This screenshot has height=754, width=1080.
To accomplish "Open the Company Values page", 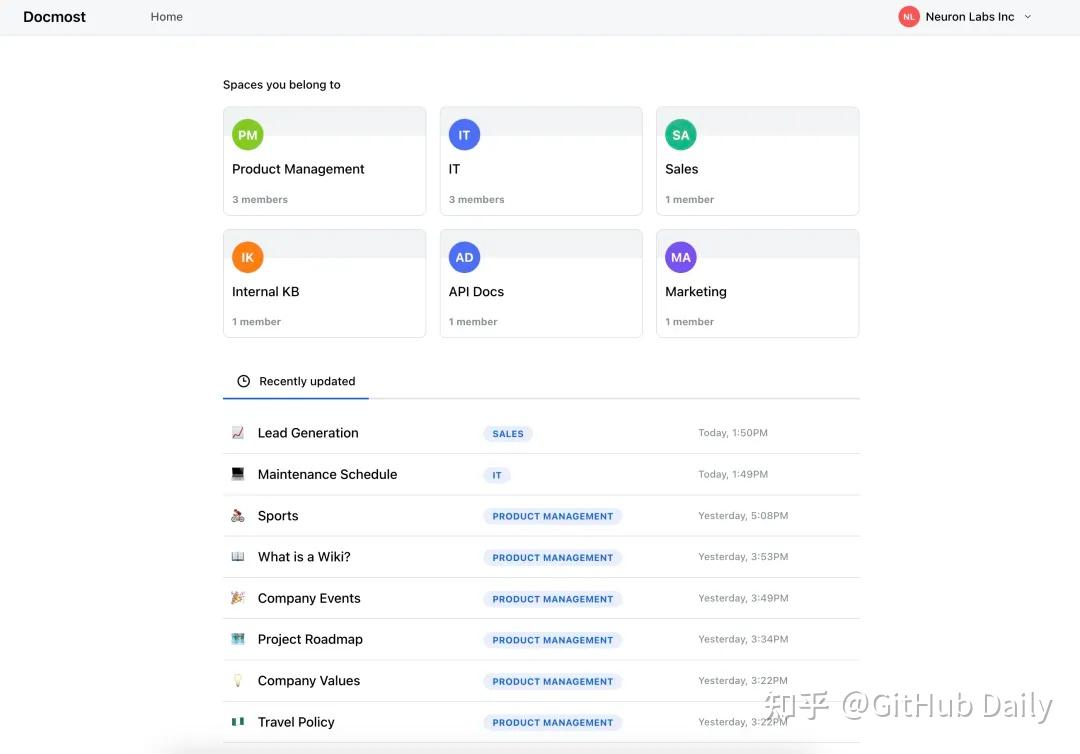I will pos(309,680).
